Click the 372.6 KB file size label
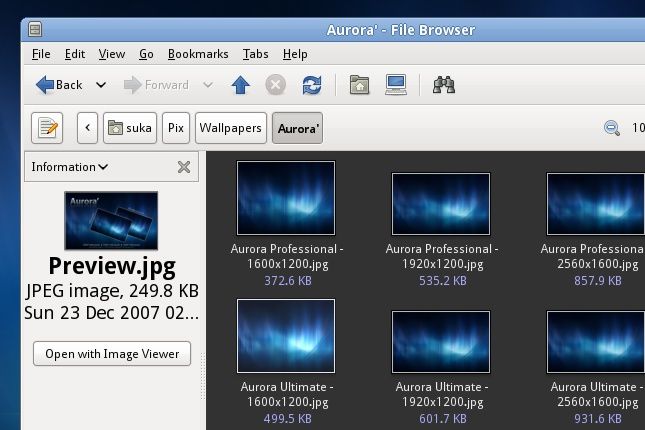The height and width of the screenshot is (430, 645). (x=288, y=281)
